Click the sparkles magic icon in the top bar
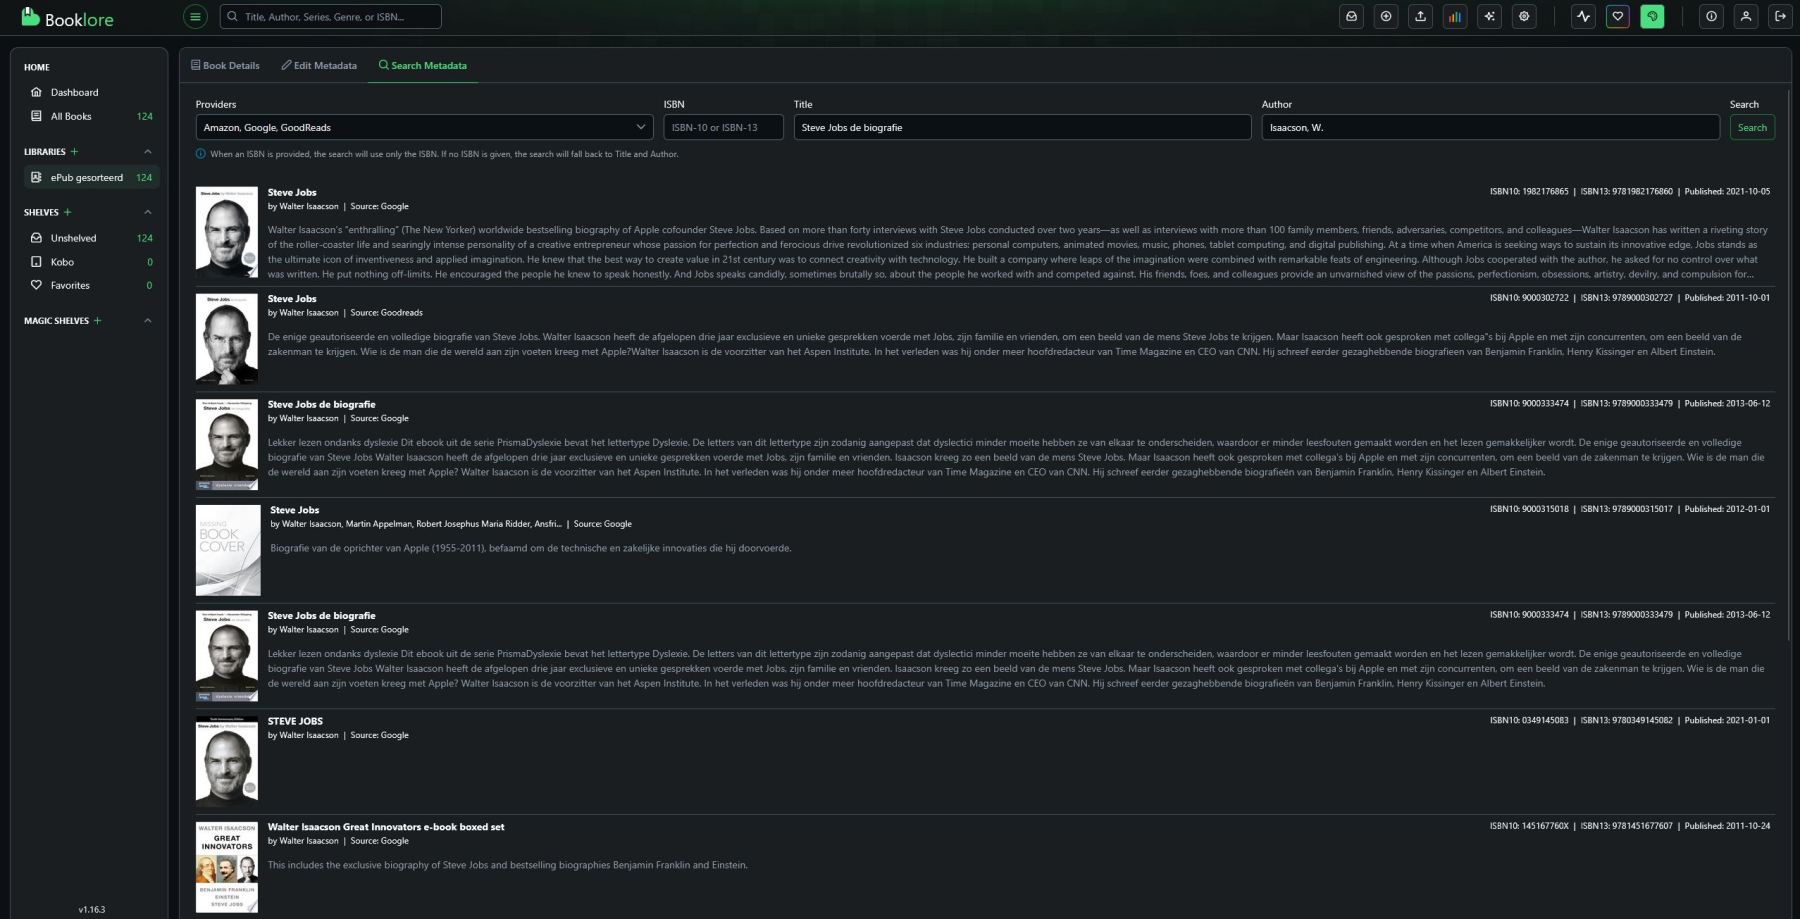The width and height of the screenshot is (1800, 919). [x=1489, y=16]
